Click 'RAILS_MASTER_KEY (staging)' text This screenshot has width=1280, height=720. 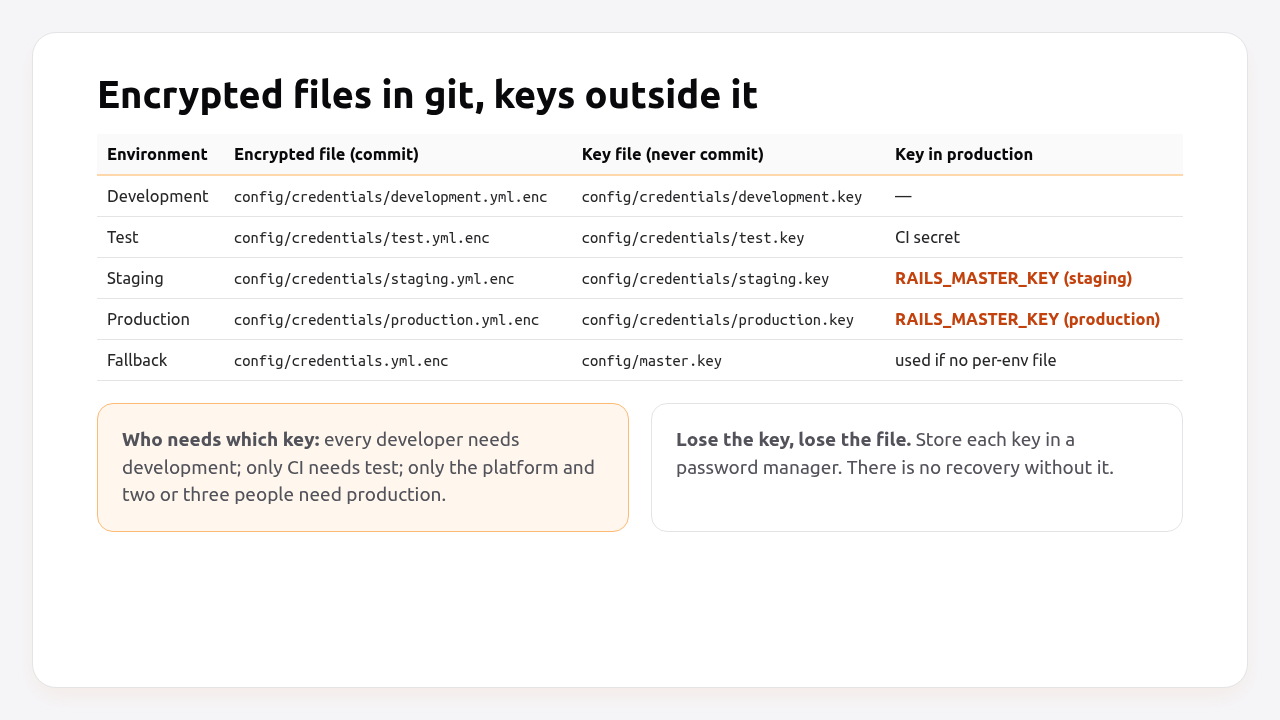pyautogui.click(x=1014, y=278)
